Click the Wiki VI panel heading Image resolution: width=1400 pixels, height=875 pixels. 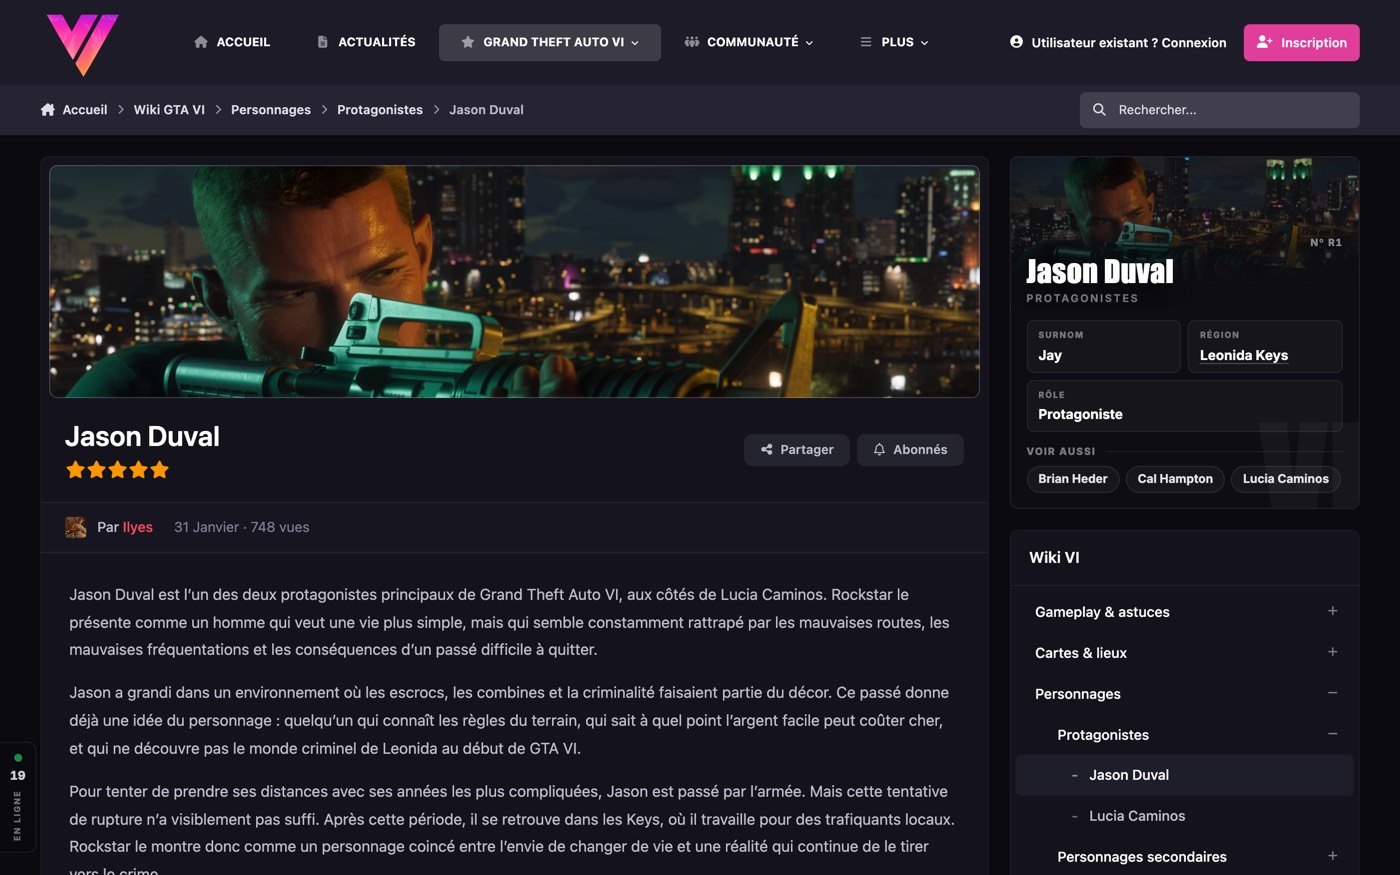(x=1054, y=558)
